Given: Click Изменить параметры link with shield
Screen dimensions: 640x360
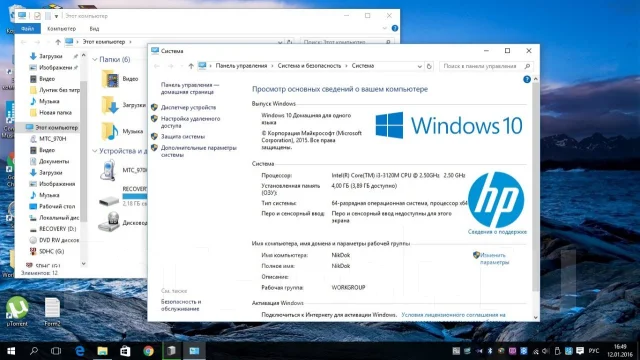Looking at the screenshot, I should click(x=493, y=259).
